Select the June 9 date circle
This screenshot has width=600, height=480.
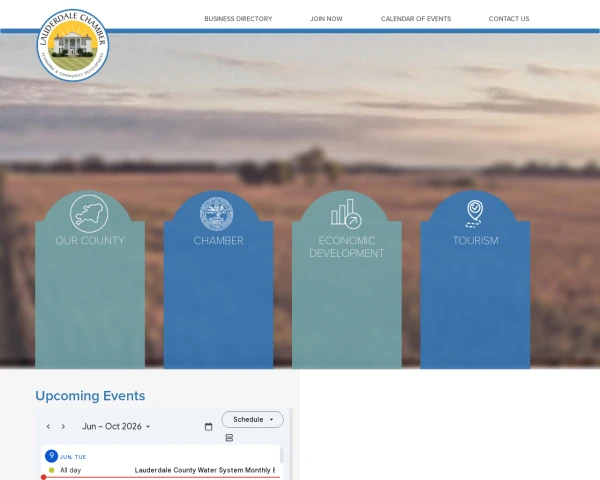click(51, 456)
